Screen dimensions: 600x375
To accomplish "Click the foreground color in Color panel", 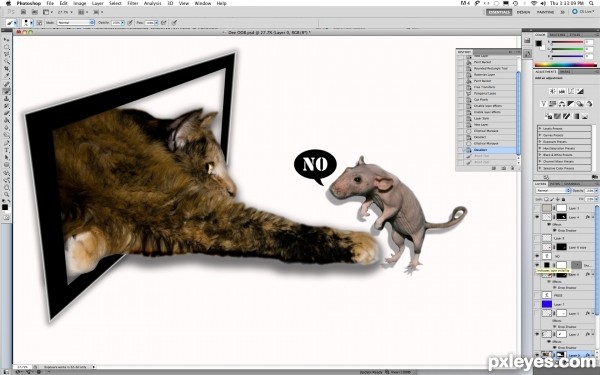I will 539,43.
